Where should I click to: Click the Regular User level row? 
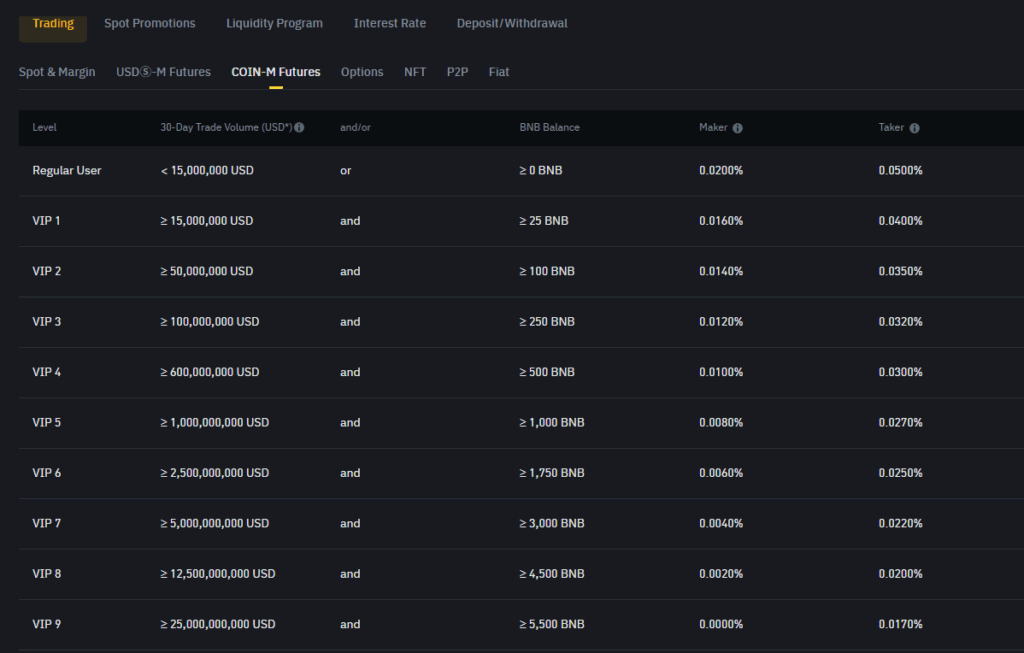coord(521,170)
